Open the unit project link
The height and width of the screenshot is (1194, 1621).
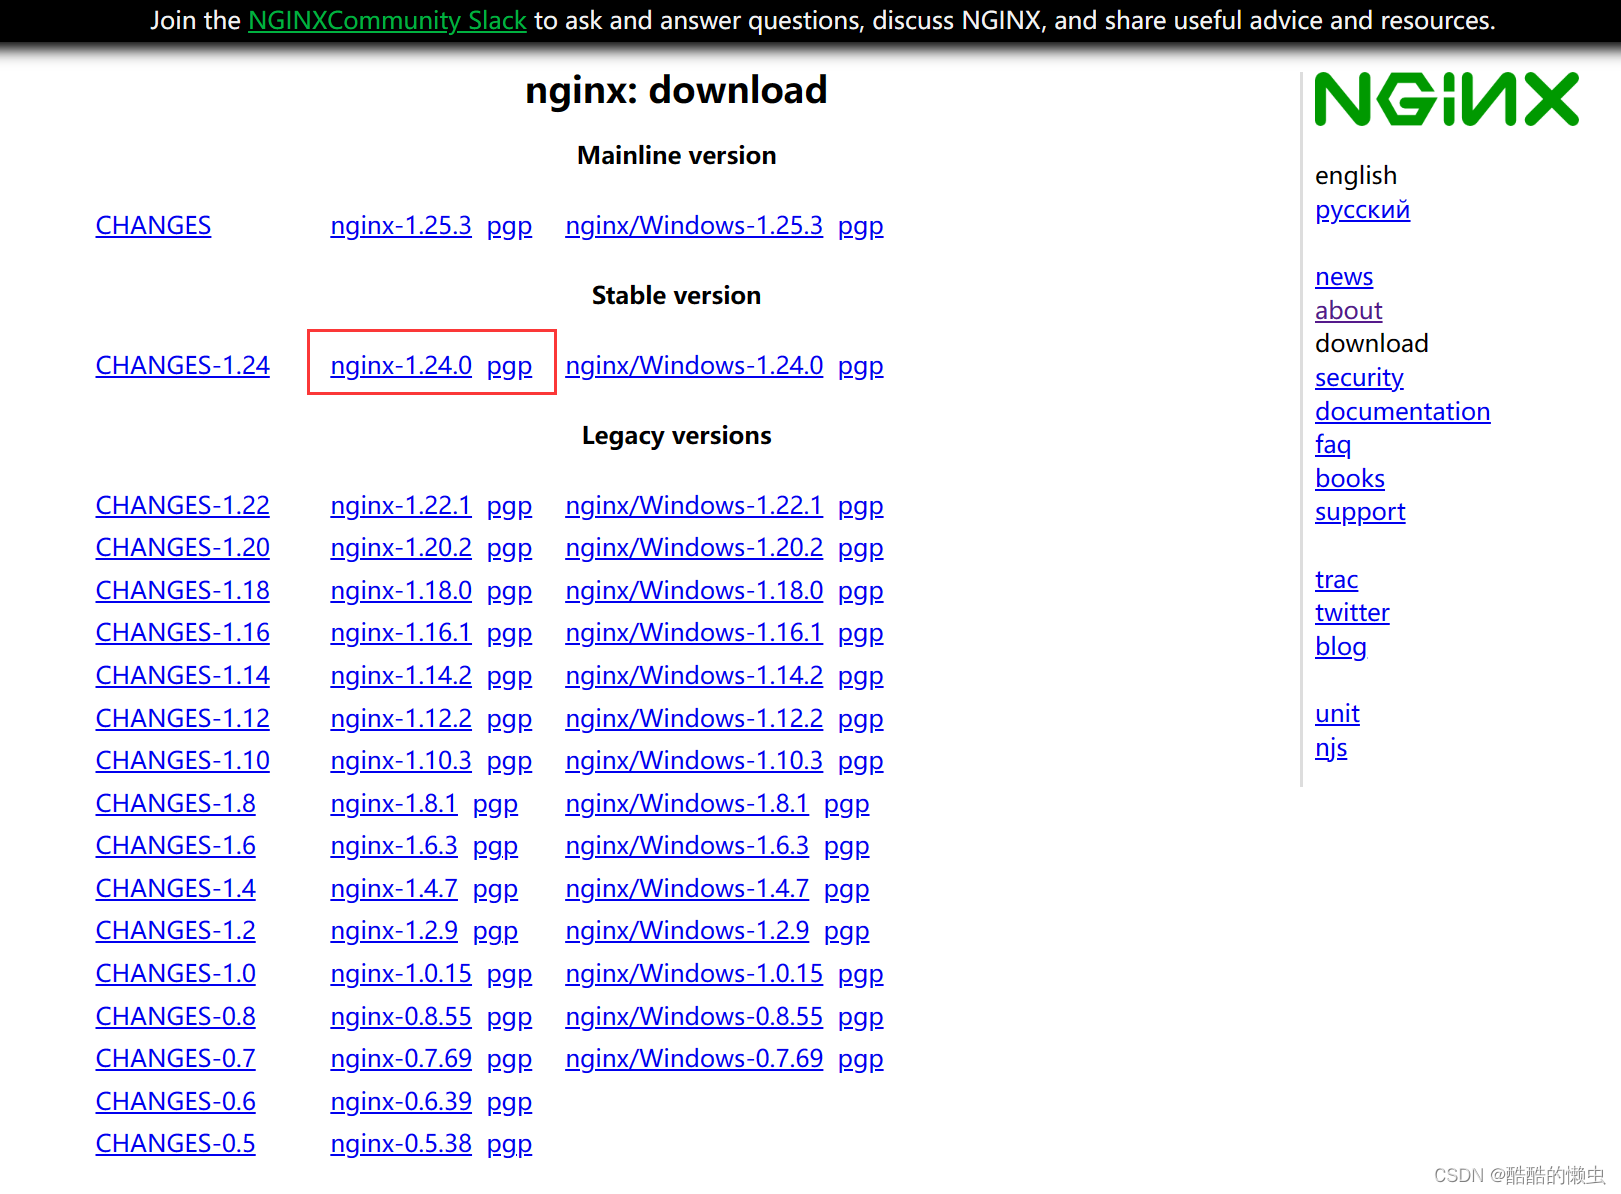click(x=1336, y=714)
